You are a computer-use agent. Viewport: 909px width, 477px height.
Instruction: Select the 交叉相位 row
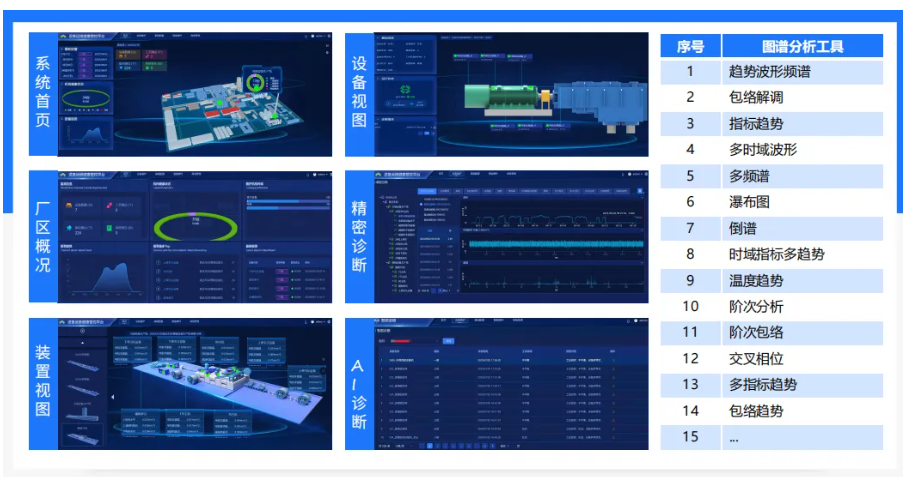click(x=772, y=358)
